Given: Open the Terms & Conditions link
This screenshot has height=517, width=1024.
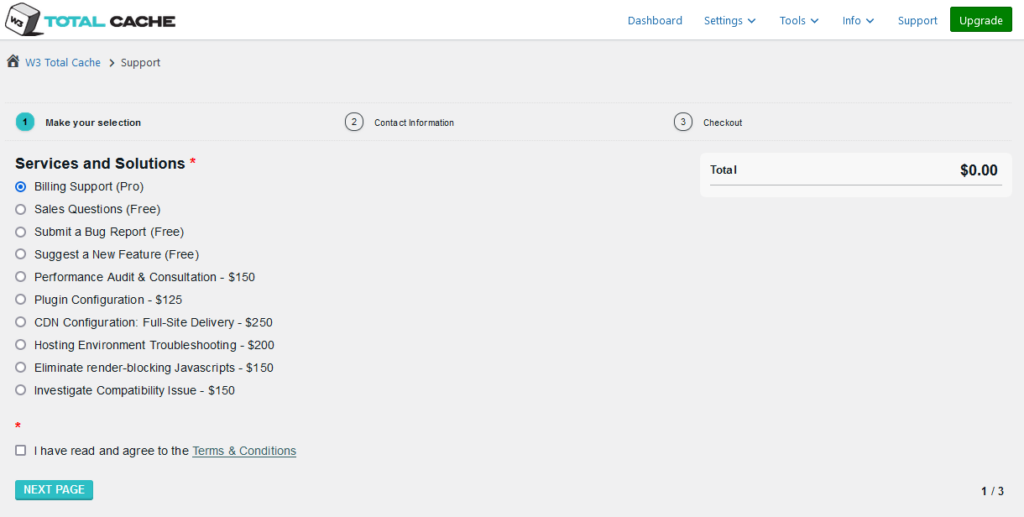Looking at the screenshot, I should (x=244, y=451).
